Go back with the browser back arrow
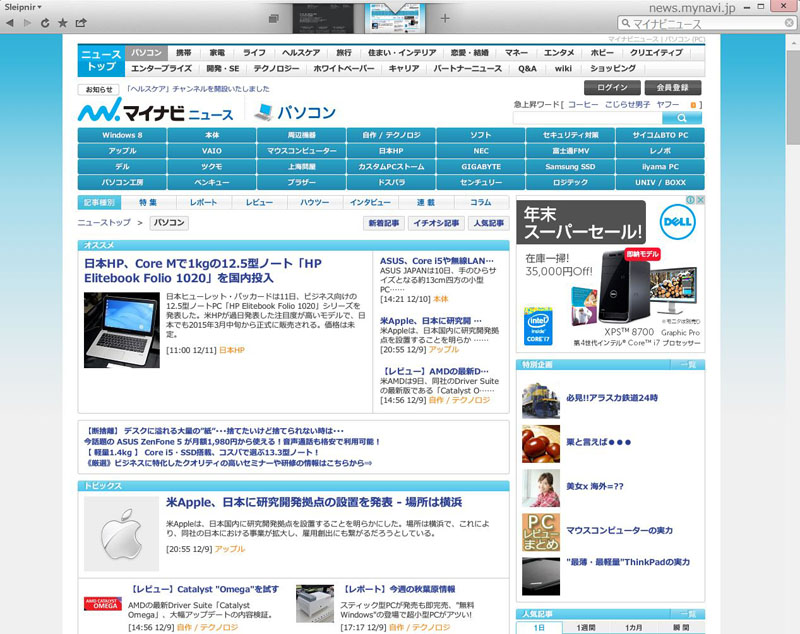This screenshot has width=800, height=634. (x=10, y=23)
